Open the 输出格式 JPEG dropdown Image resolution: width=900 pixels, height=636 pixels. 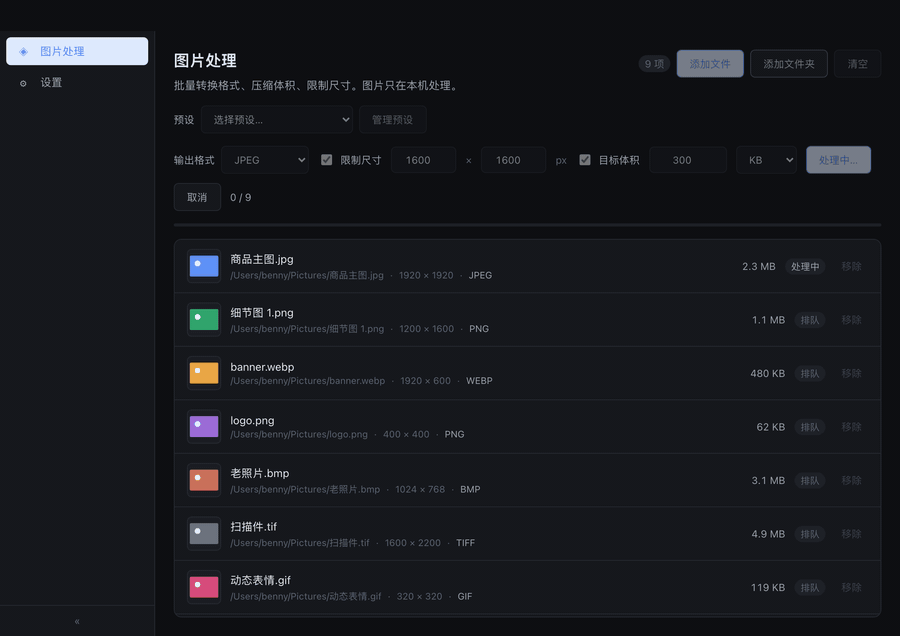pyautogui.click(x=265, y=160)
